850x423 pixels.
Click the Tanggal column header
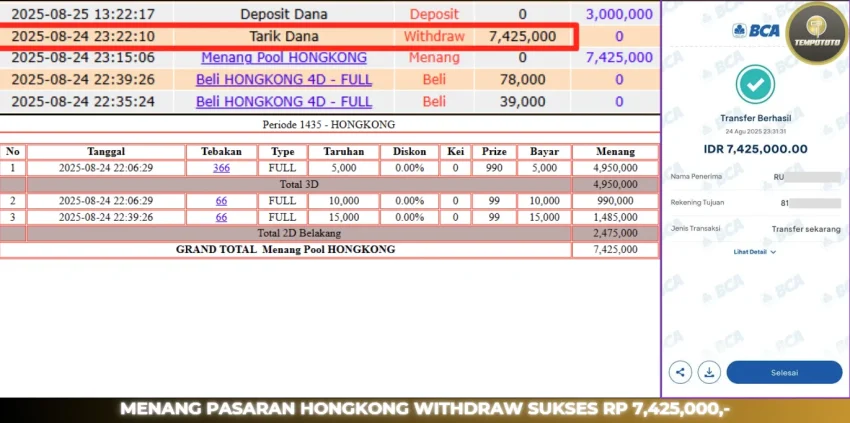[x=106, y=152]
